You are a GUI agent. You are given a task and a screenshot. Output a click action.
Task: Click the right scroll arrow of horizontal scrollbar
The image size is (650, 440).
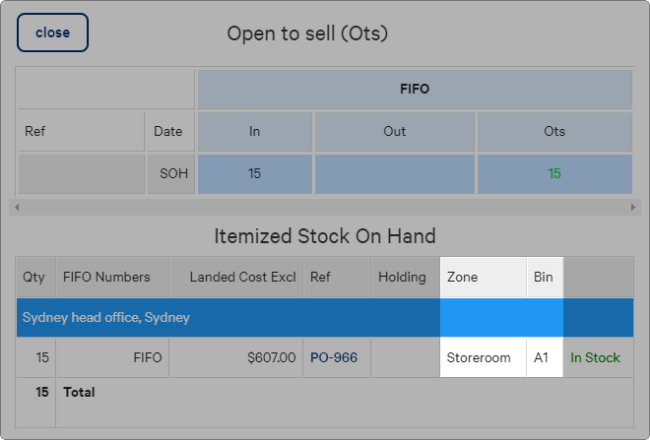633,207
